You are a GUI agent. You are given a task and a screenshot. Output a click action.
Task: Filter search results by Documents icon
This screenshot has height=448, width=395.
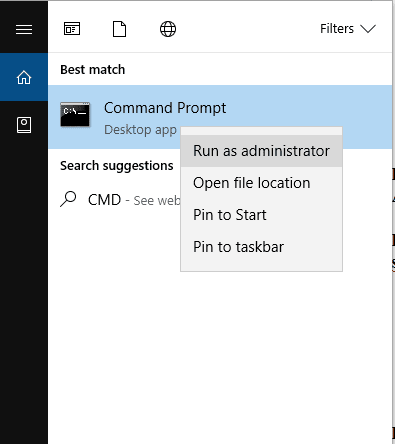click(x=119, y=29)
